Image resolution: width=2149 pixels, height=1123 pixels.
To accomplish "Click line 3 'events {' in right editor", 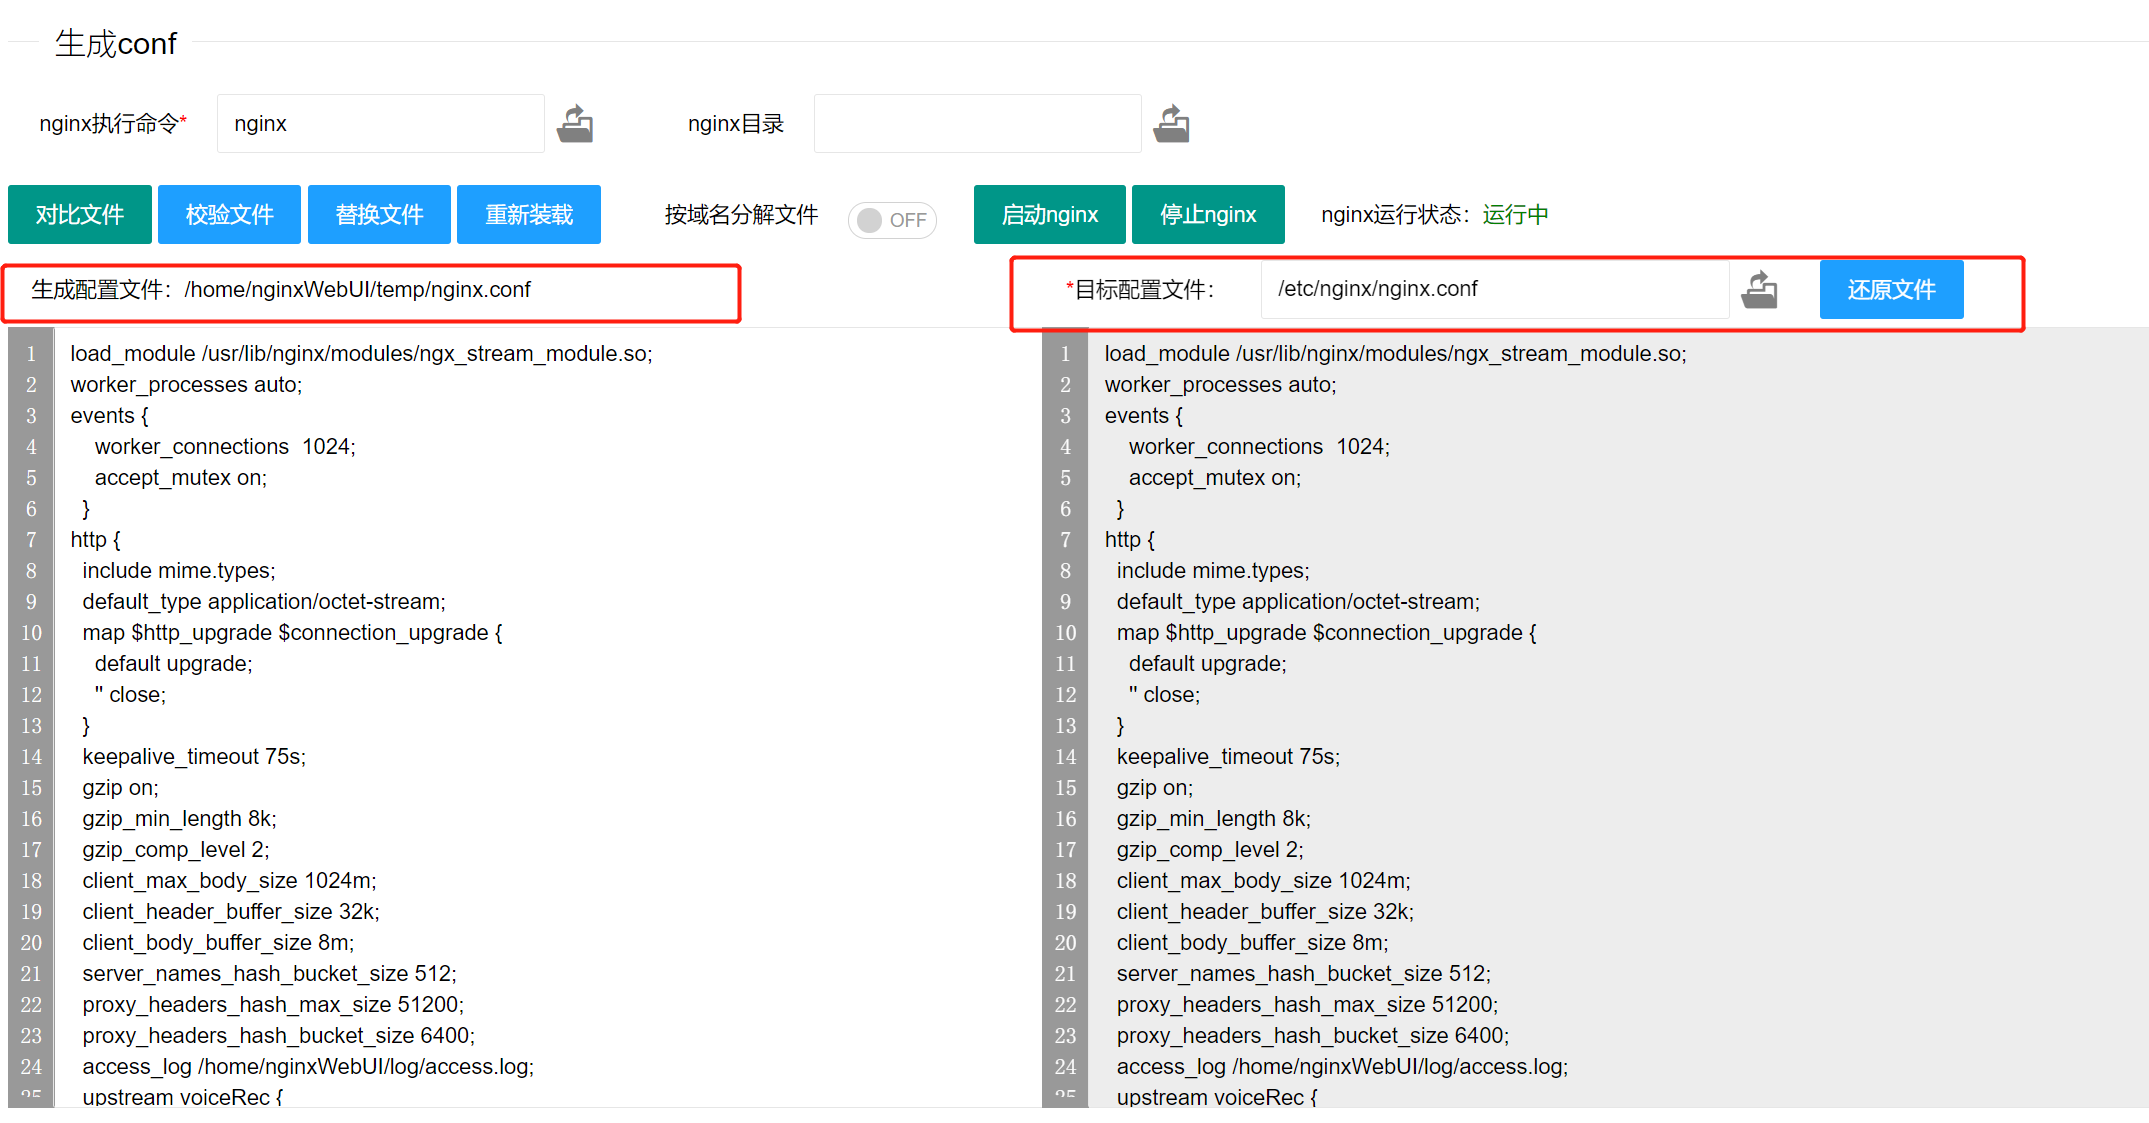I will (x=1143, y=416).
